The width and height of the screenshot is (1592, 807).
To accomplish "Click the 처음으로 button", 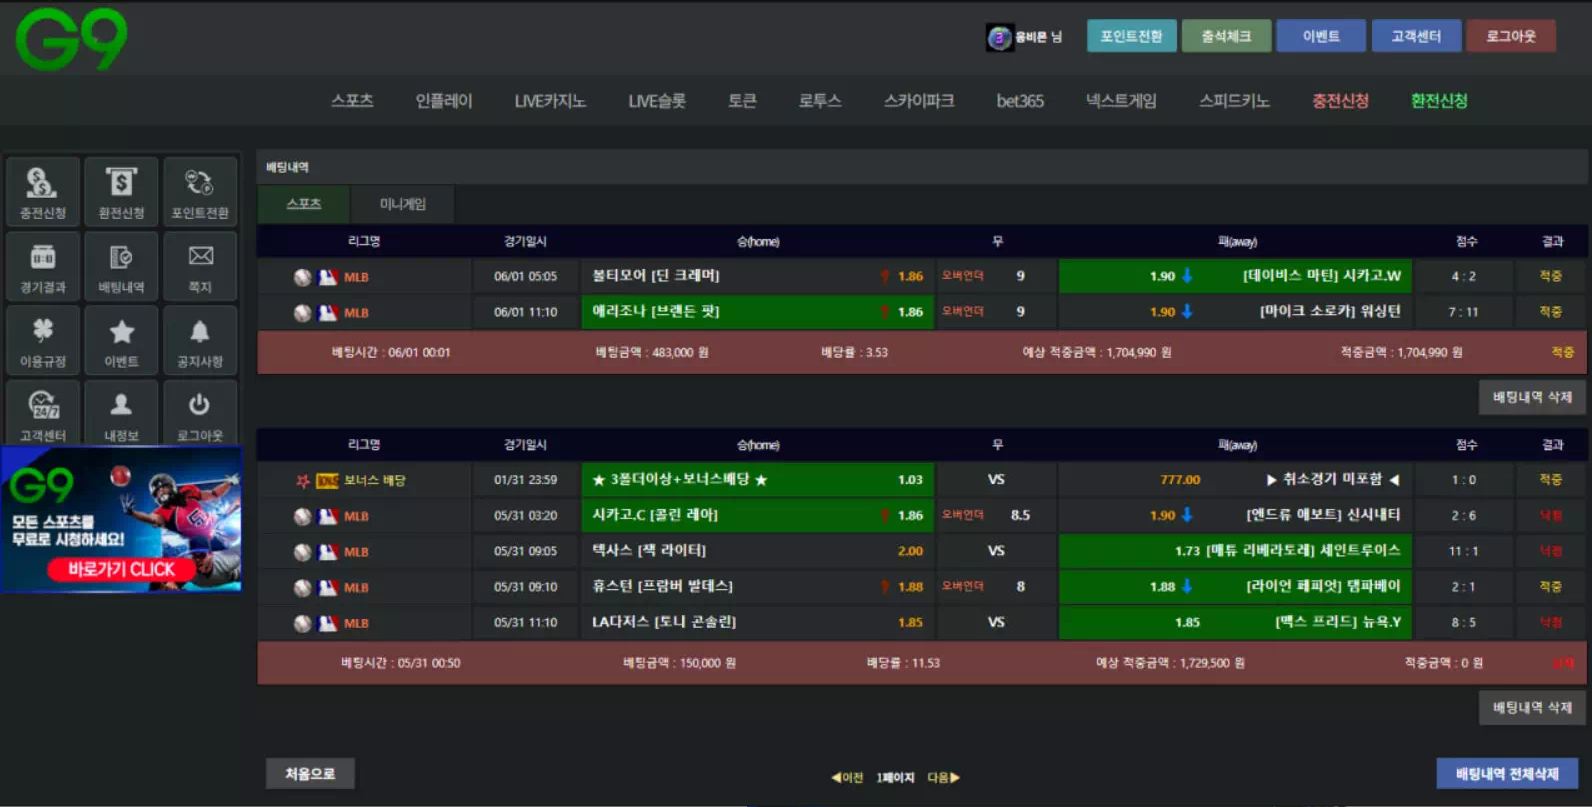I will tap(310, 773).
